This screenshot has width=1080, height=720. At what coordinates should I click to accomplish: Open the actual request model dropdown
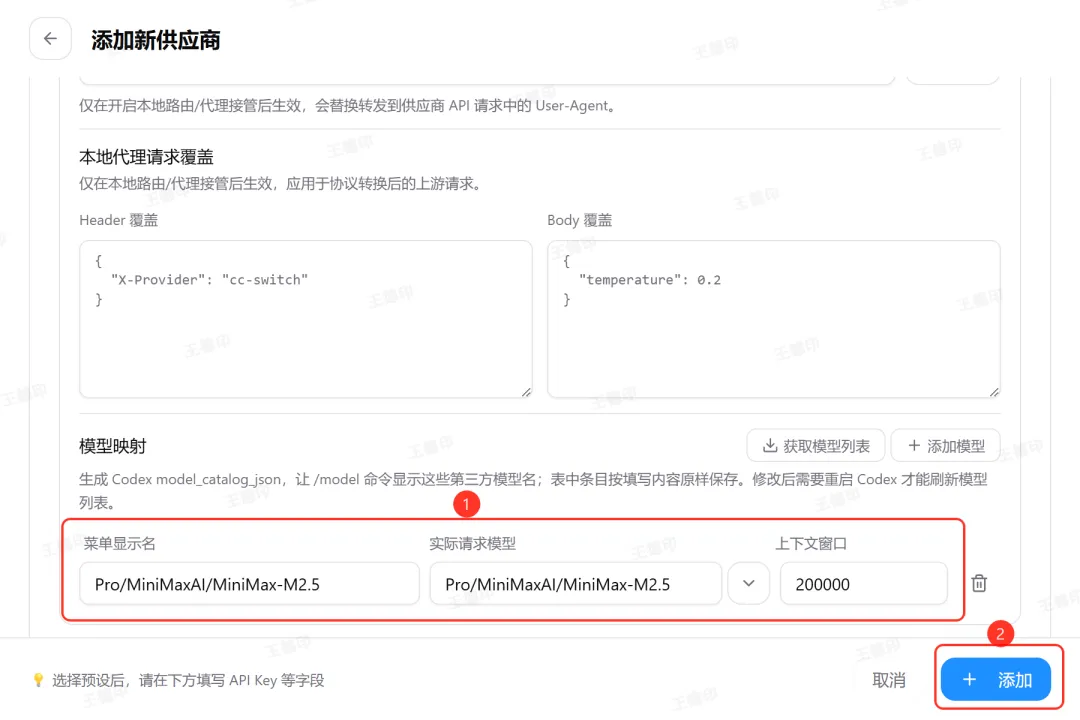point(749,584)
